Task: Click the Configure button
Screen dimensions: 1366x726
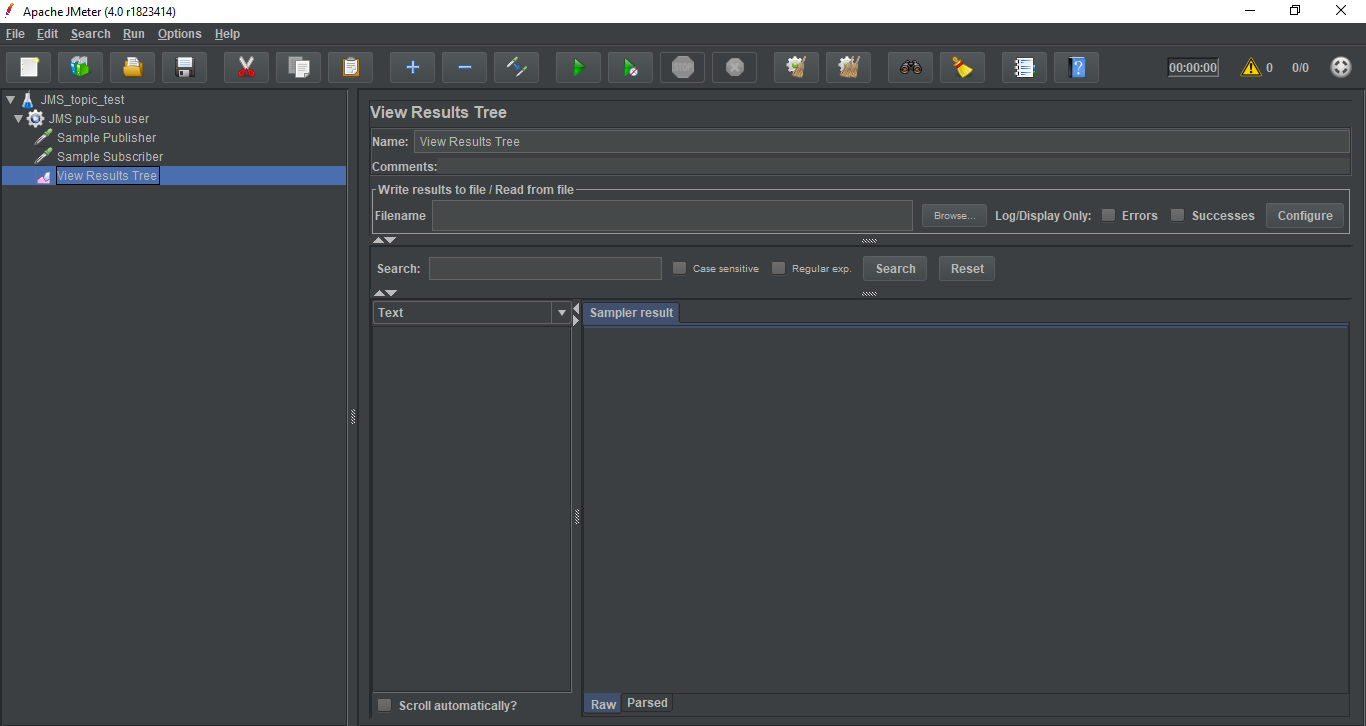Action: click(1304, 215)
